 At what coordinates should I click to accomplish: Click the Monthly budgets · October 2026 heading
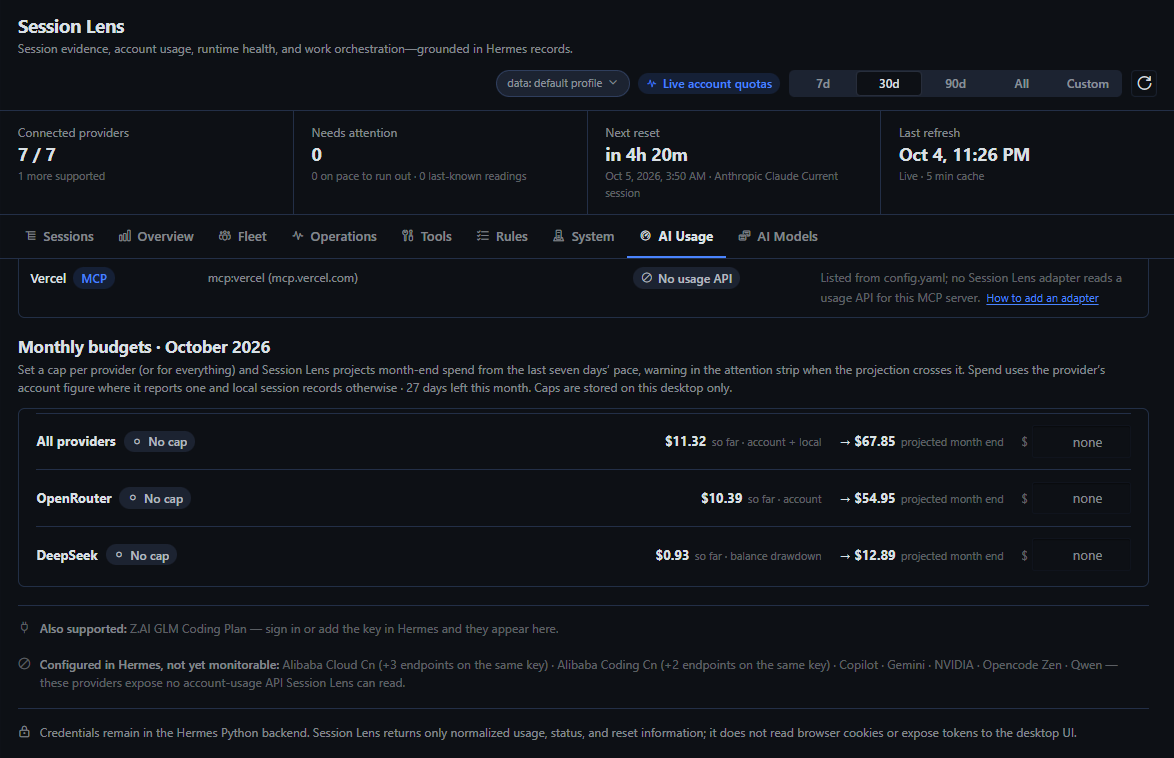pos(144,348)
